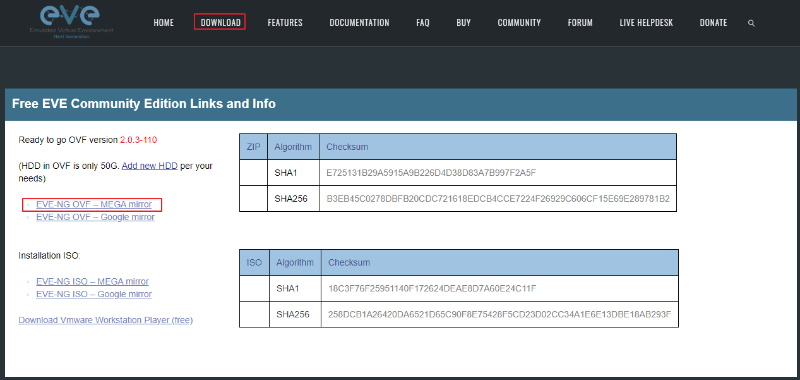Screen dimensions: 800x380
Task: Open the COMMUNITY menu item
Action: tap(519, 23)
